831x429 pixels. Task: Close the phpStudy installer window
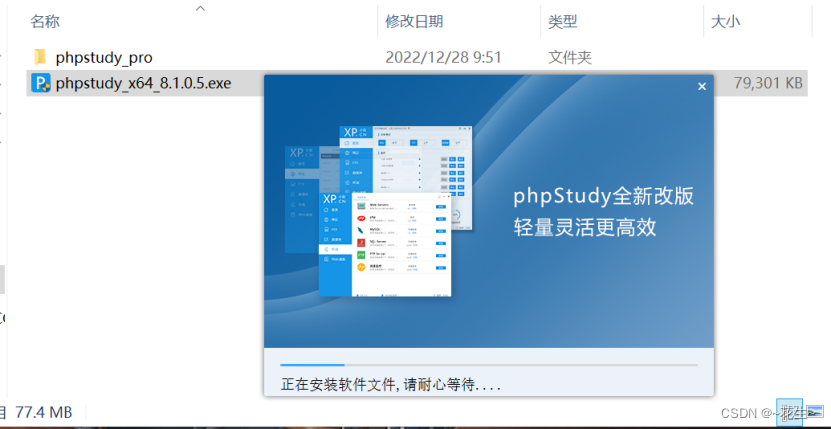[702, 86]
